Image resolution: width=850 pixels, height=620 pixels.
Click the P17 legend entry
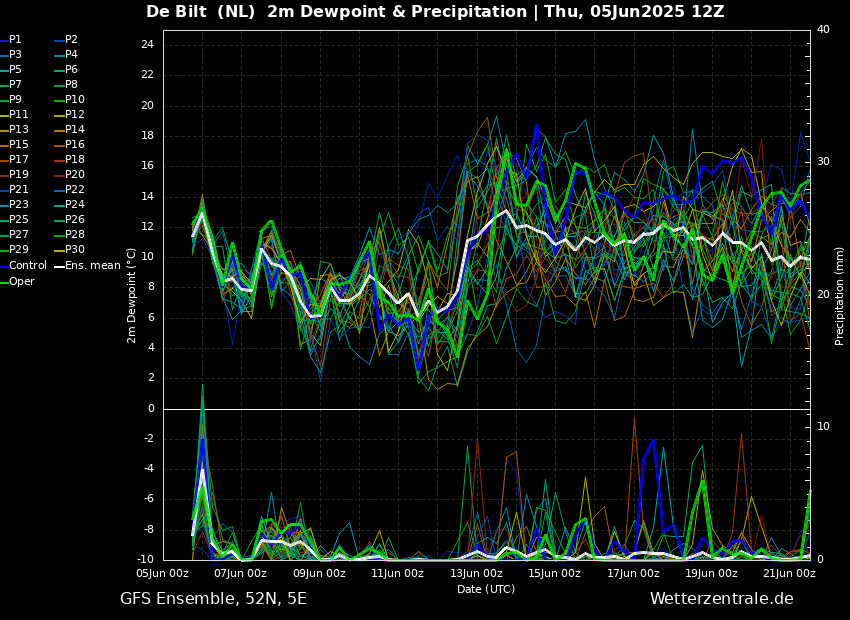click(x=14, y=159)
